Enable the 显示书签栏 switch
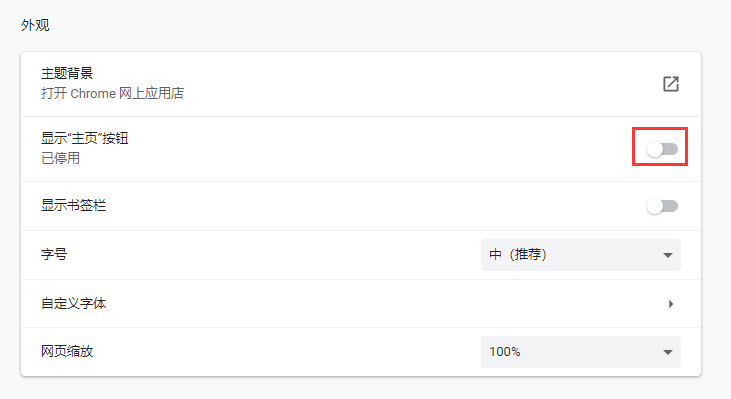 (x=662, y=206)
